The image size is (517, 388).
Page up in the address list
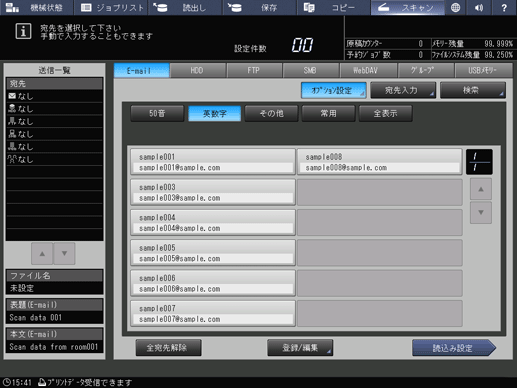coord(481,189)
